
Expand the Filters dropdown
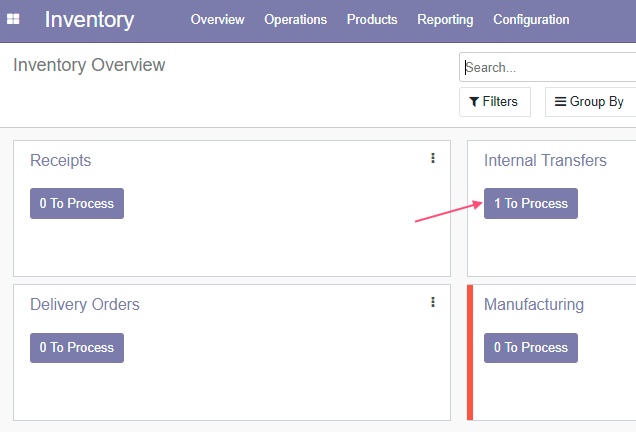(495, 102)
